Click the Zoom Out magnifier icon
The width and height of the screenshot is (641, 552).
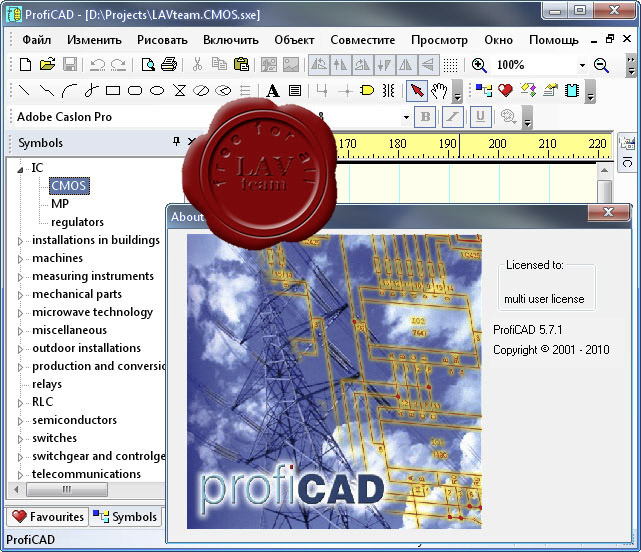click(601, 65)
